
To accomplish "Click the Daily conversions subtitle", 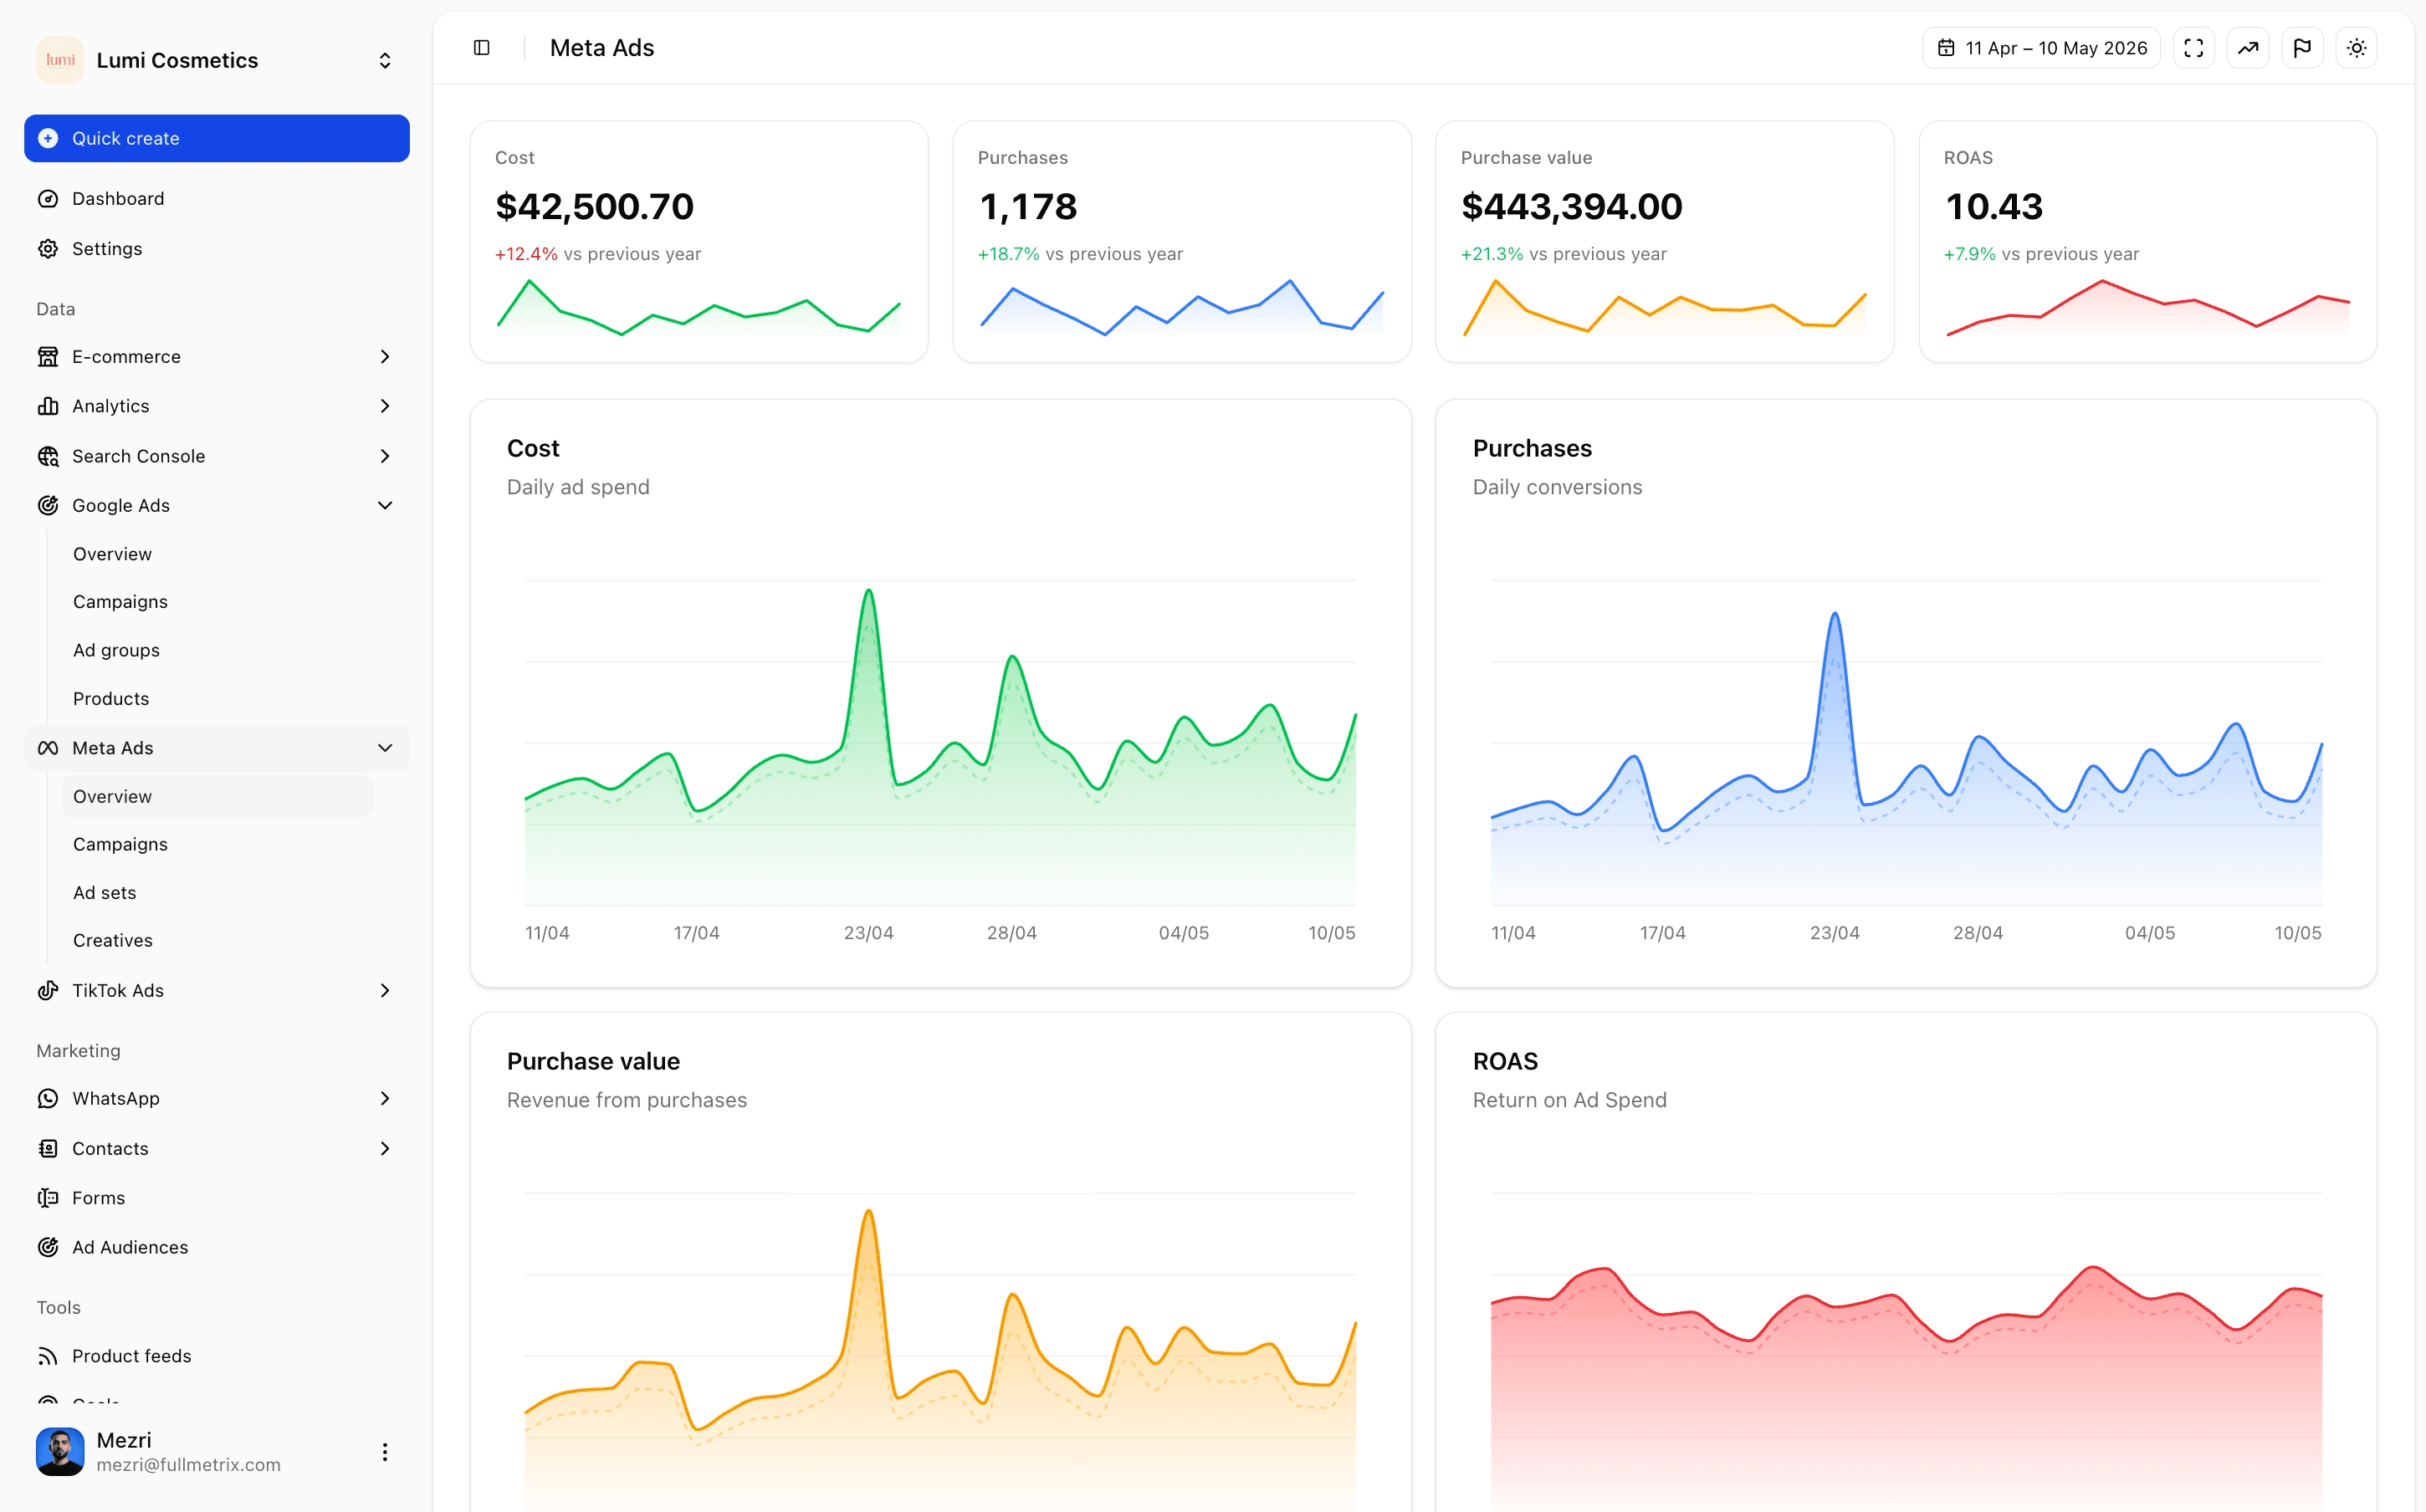I will point(1557,487).
